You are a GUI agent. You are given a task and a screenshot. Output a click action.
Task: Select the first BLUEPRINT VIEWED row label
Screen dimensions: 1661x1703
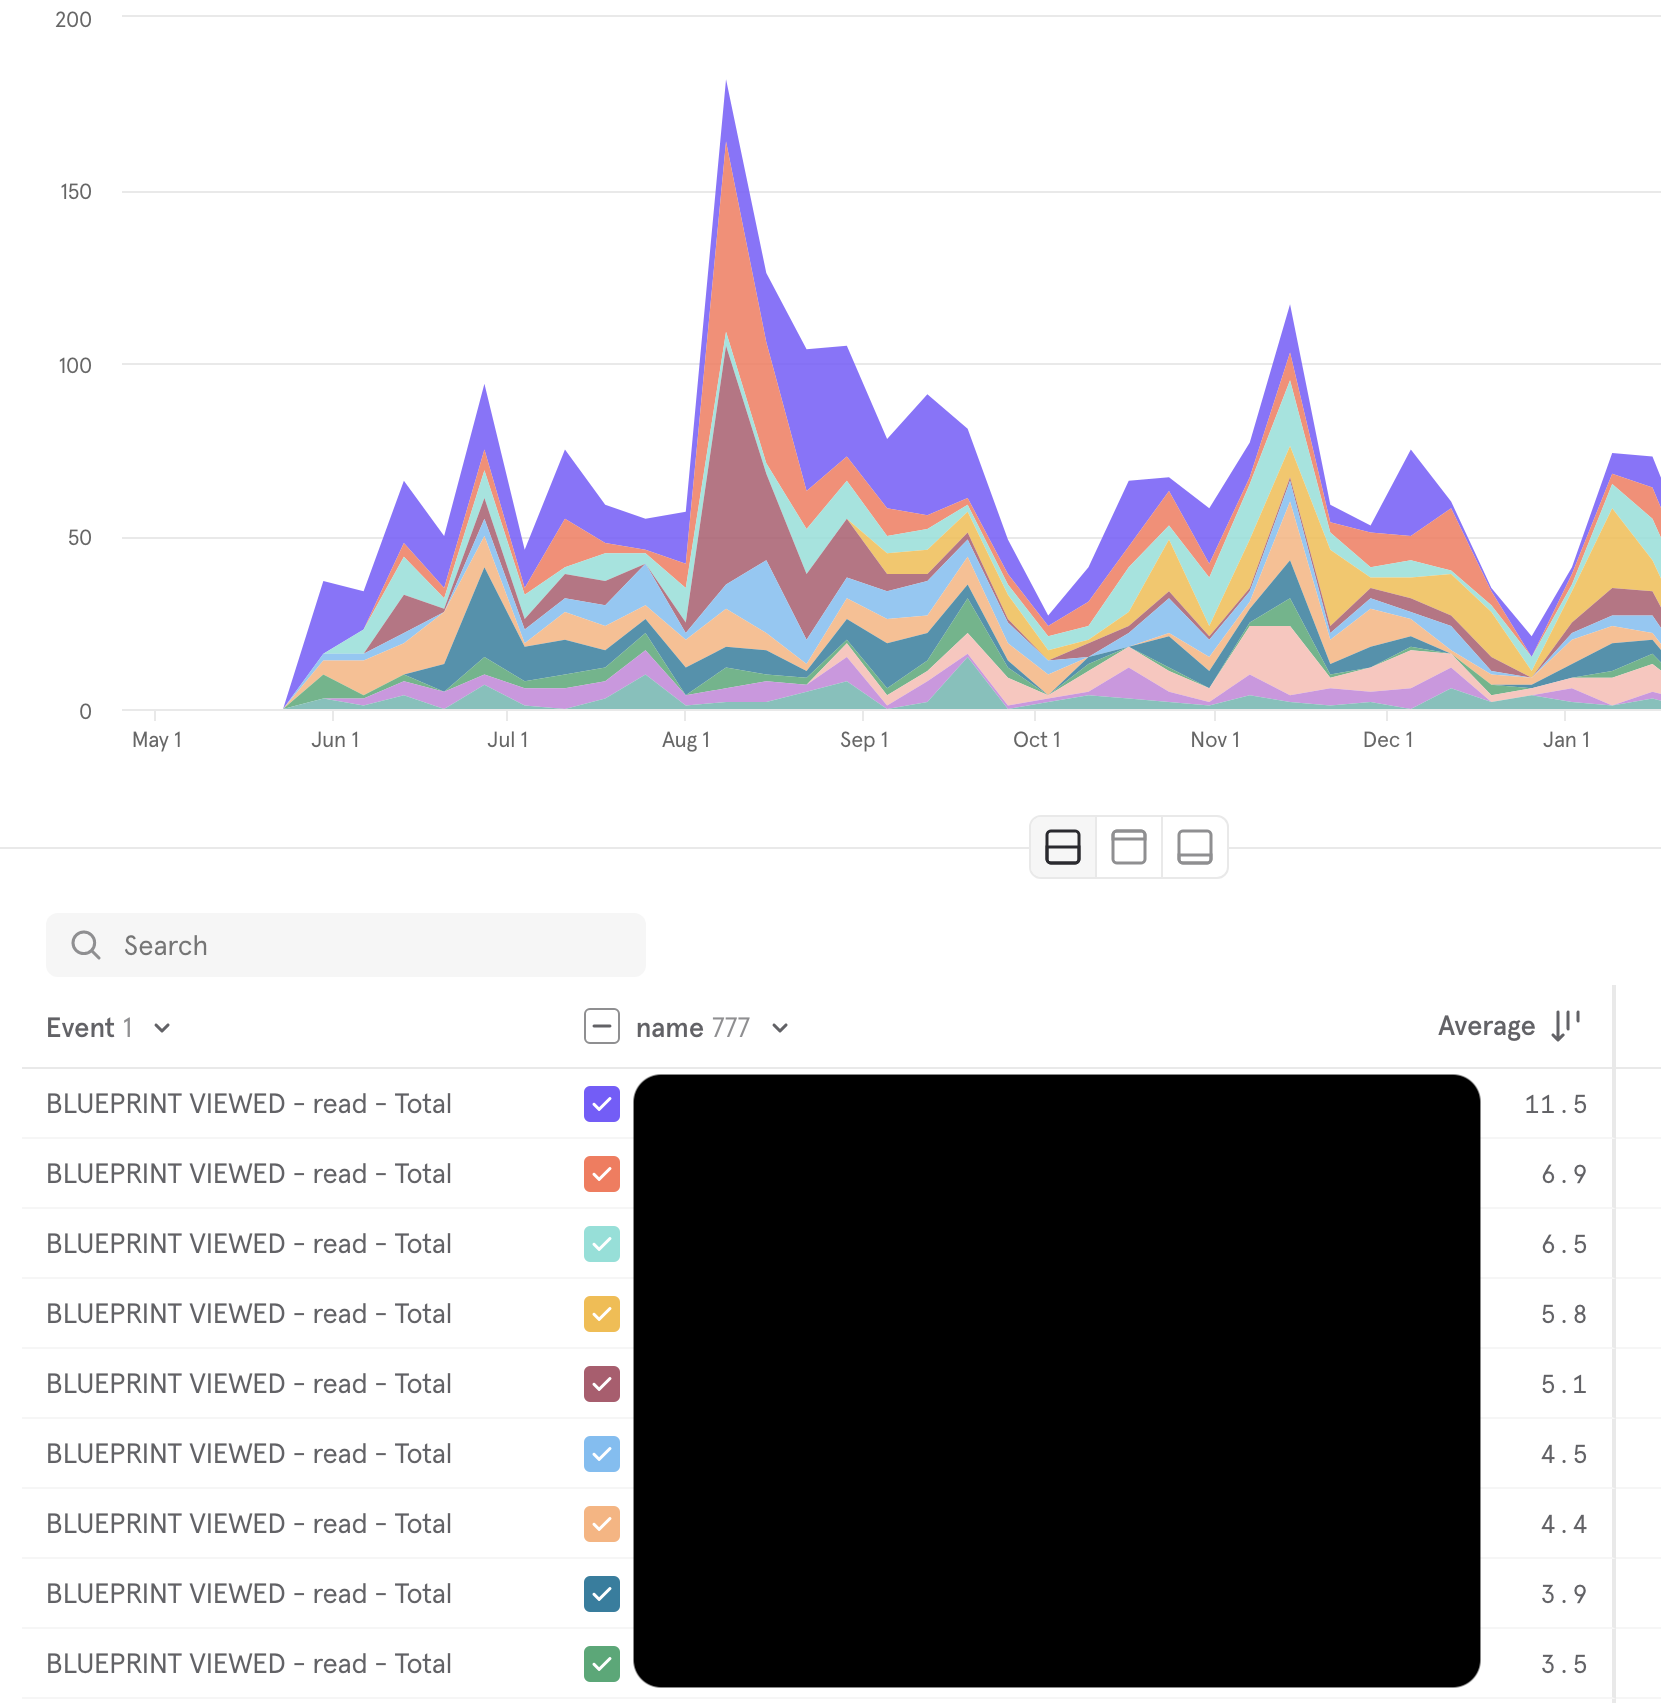coord(248,1104)
